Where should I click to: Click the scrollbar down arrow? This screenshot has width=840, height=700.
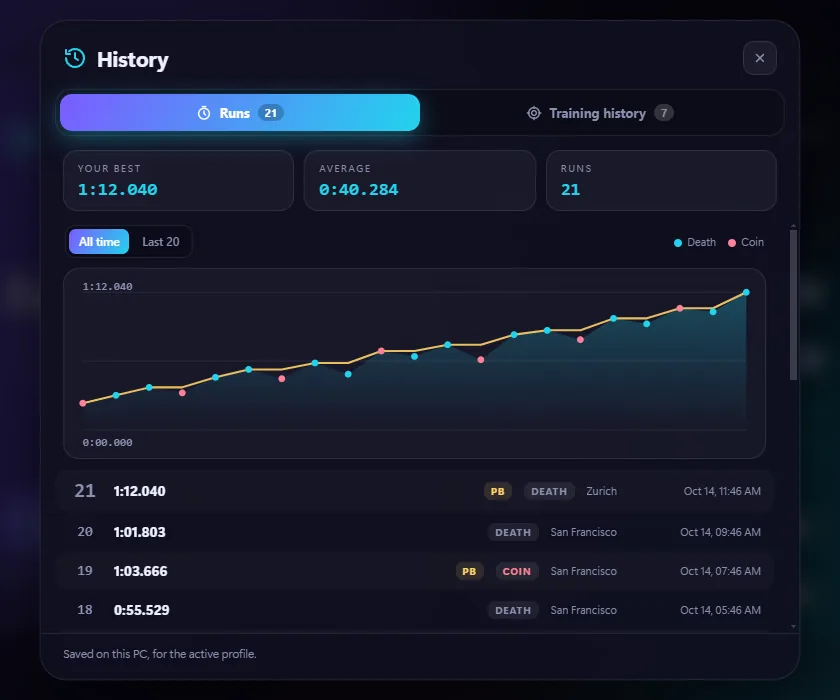pyautogui.click(x=793, y=626)
